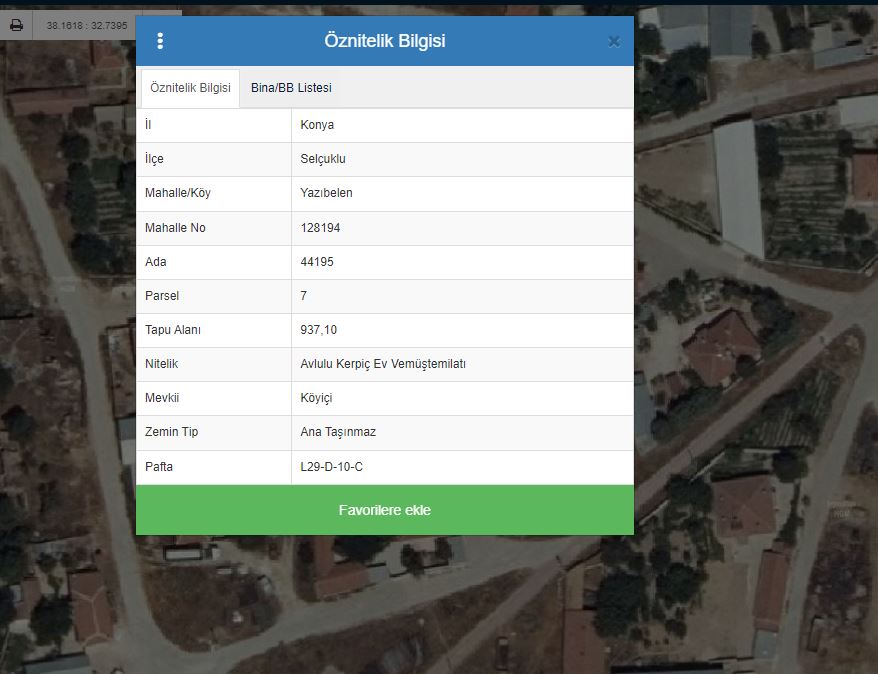Click the Pafta value L29-D-10-C

tap(331, 467)
